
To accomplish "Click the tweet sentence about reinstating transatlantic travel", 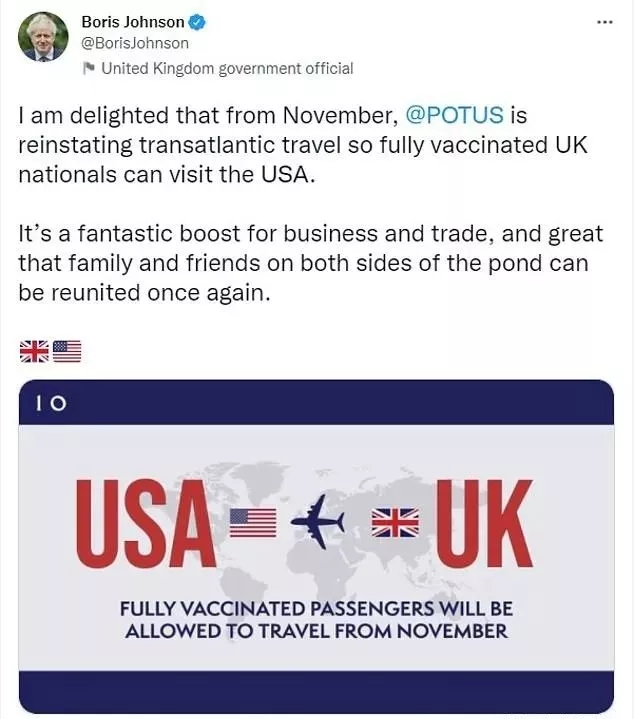I will click(x=300, y=144).
